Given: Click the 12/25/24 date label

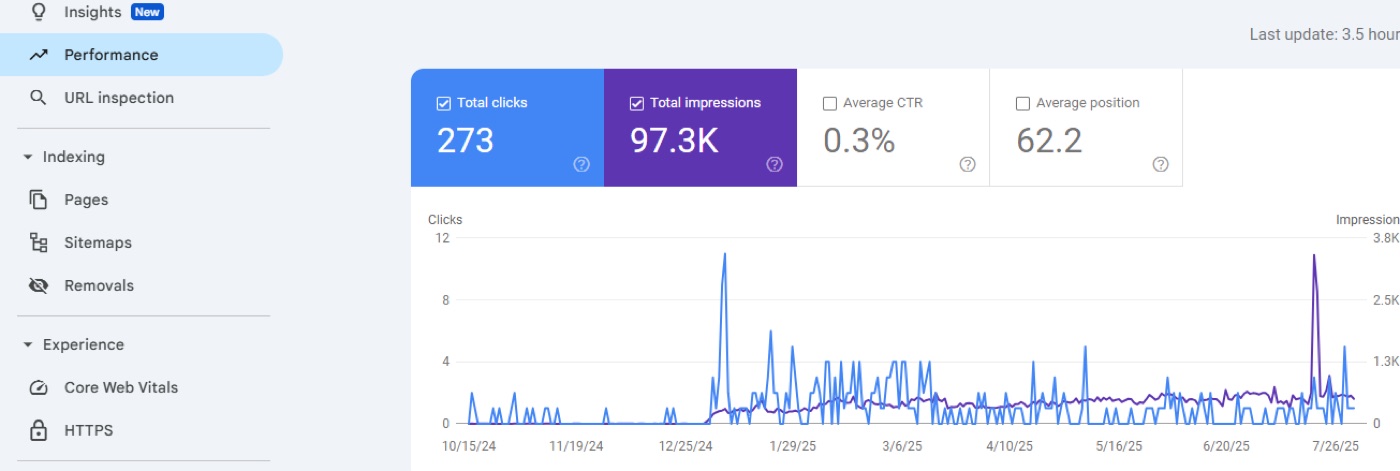Looking at the screenshot, I should (x=685, y=445).
